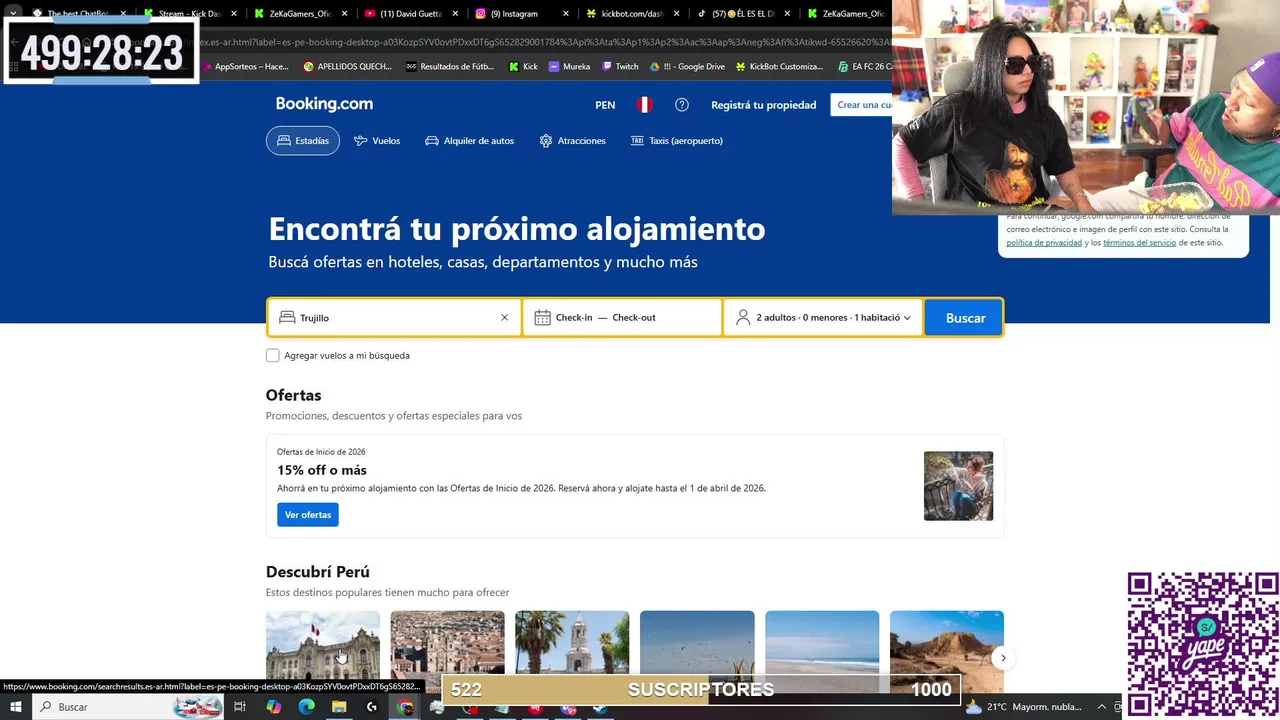Show hidden system tray icons
Image resolution: width=1280 pixels, height=720 pixels.
pos(1102,707)
